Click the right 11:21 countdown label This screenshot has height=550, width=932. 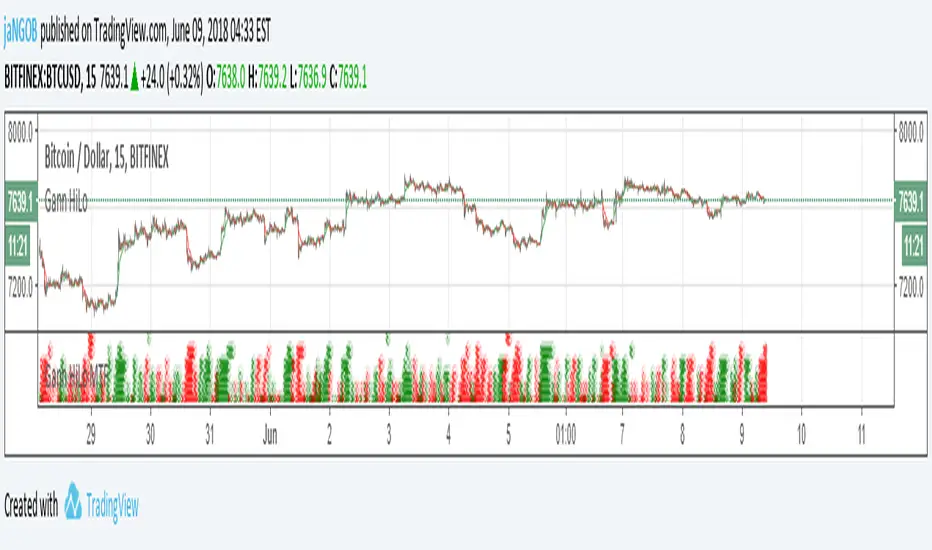pos(914,244)
